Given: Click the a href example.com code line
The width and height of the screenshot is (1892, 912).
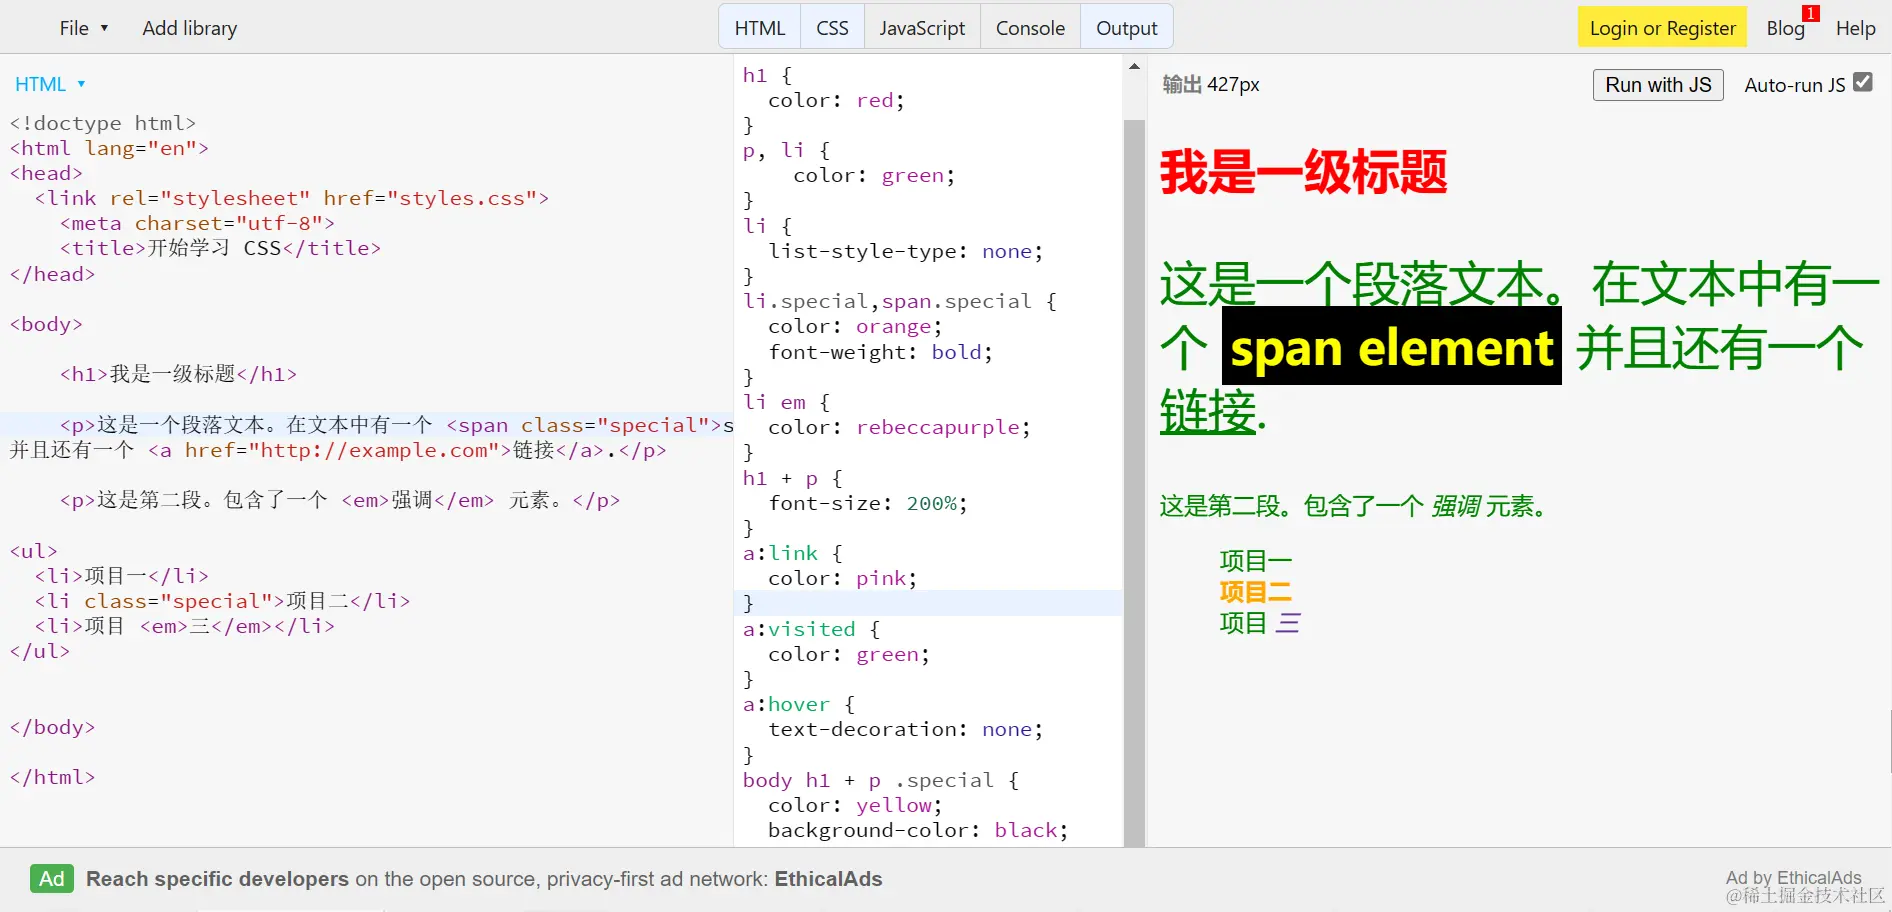Looking at the screenshot, I should (338, 450).
